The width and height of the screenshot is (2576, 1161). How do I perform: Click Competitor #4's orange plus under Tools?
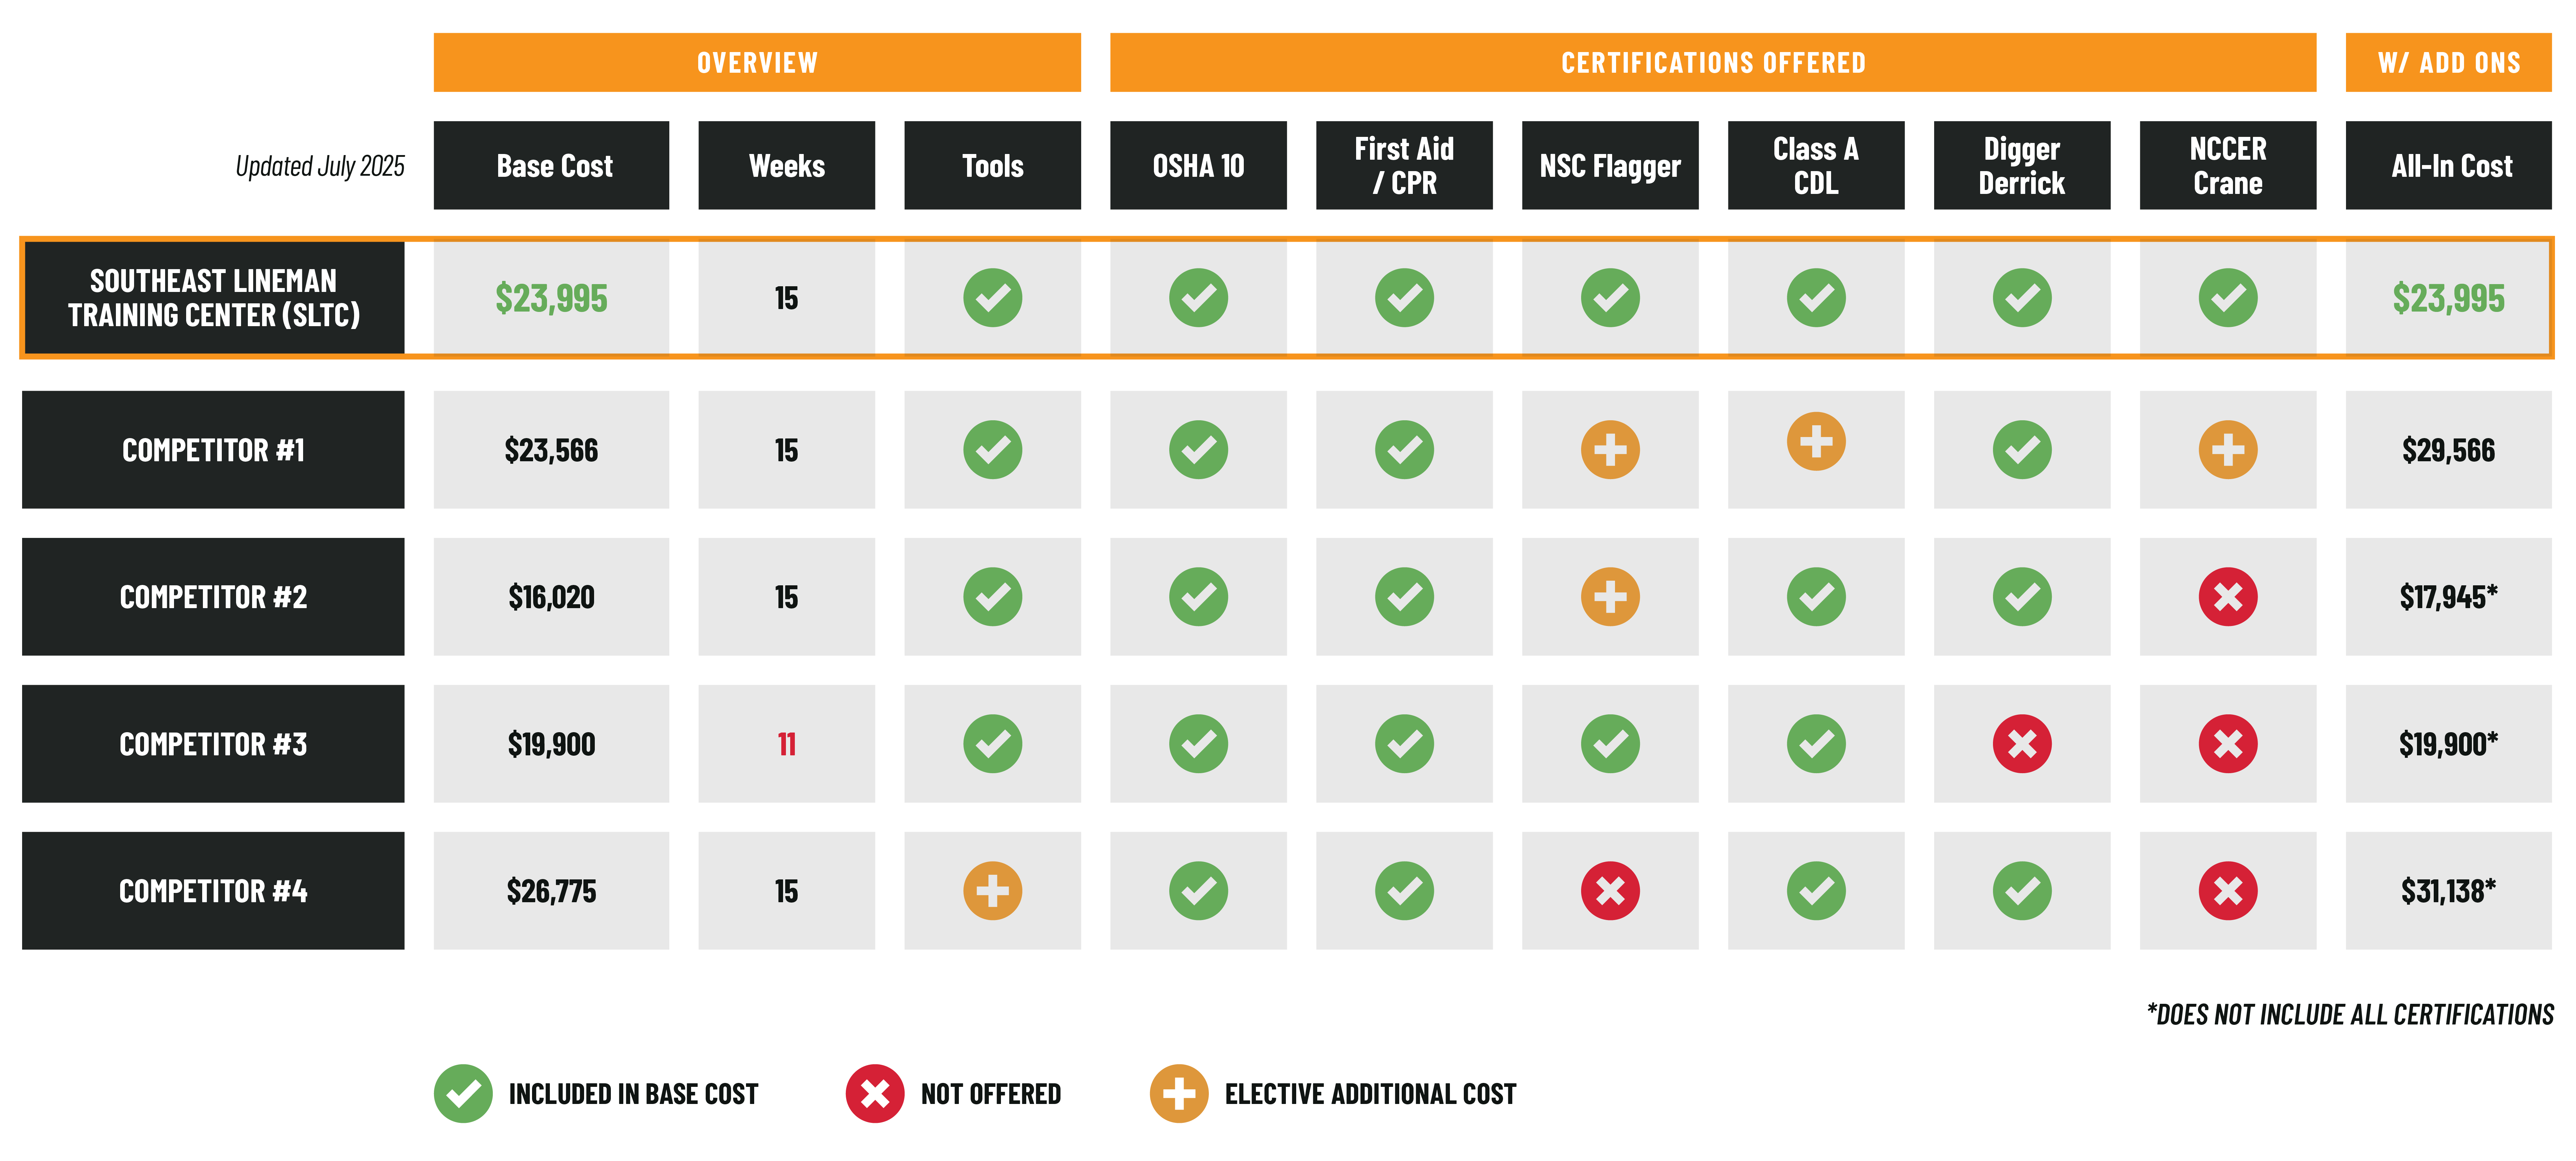coord(992,891)
